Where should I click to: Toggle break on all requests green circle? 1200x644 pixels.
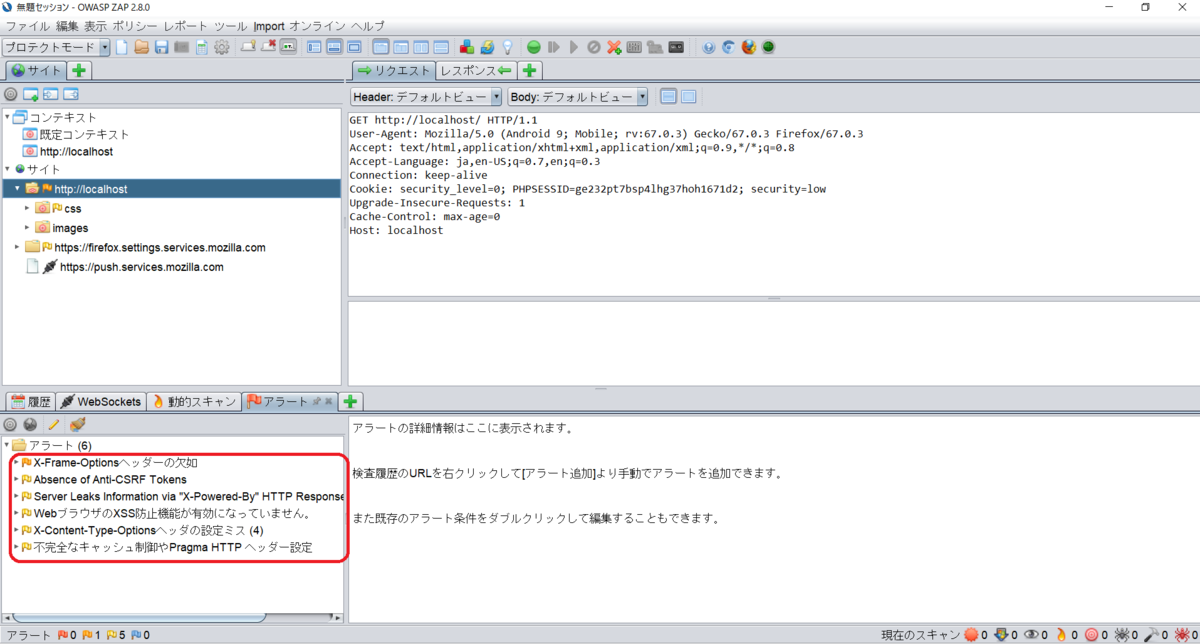[x=533, y=47]
